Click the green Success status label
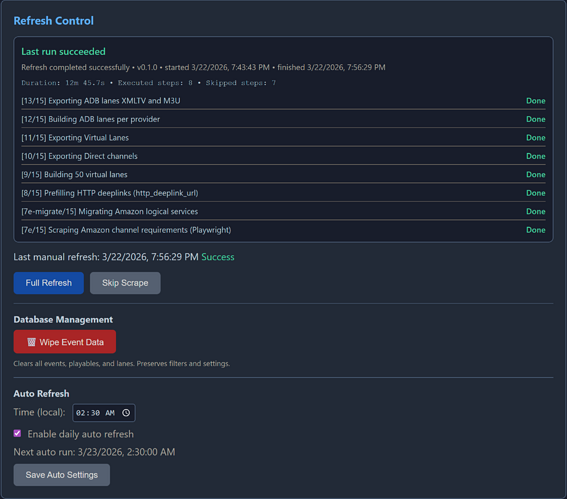567x499 pixels. pos(218,257)
